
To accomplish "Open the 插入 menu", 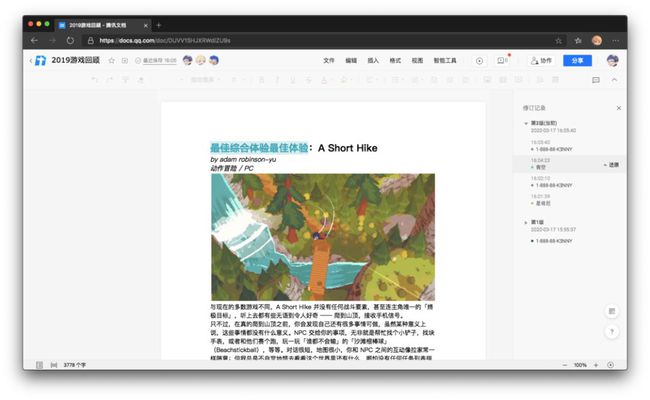I will point(373,61).
